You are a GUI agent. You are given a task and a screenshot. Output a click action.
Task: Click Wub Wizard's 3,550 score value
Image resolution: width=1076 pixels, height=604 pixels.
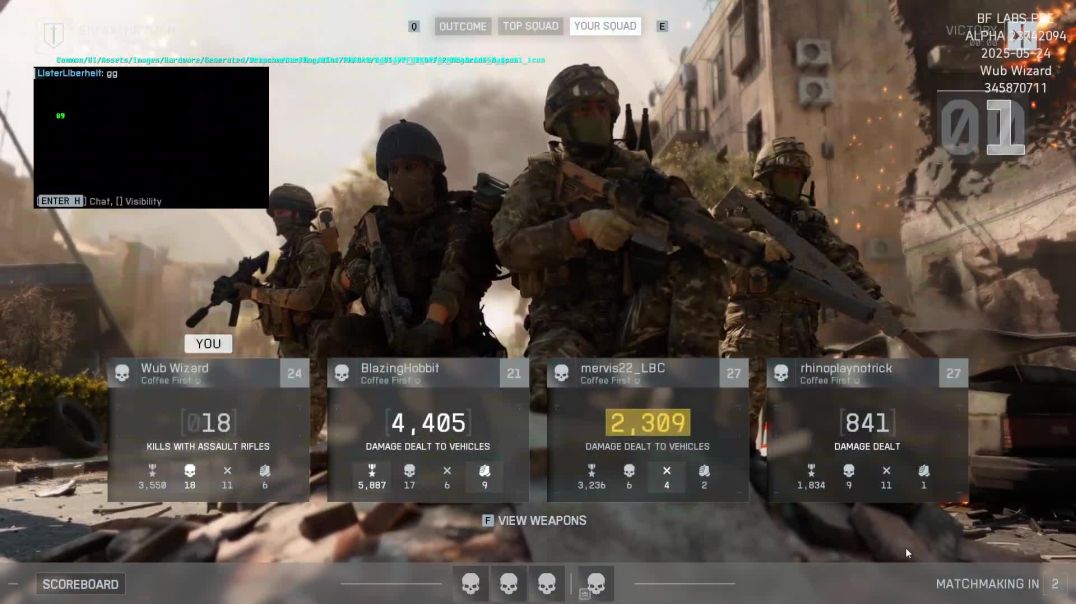(152, 485)
